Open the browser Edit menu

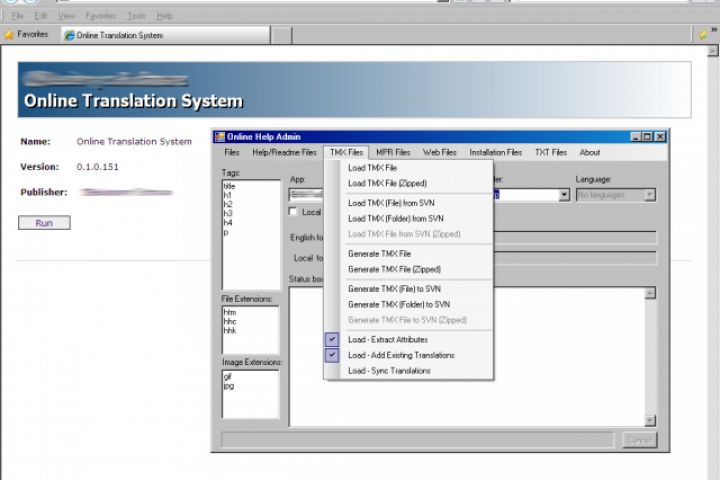click(41, 16)
